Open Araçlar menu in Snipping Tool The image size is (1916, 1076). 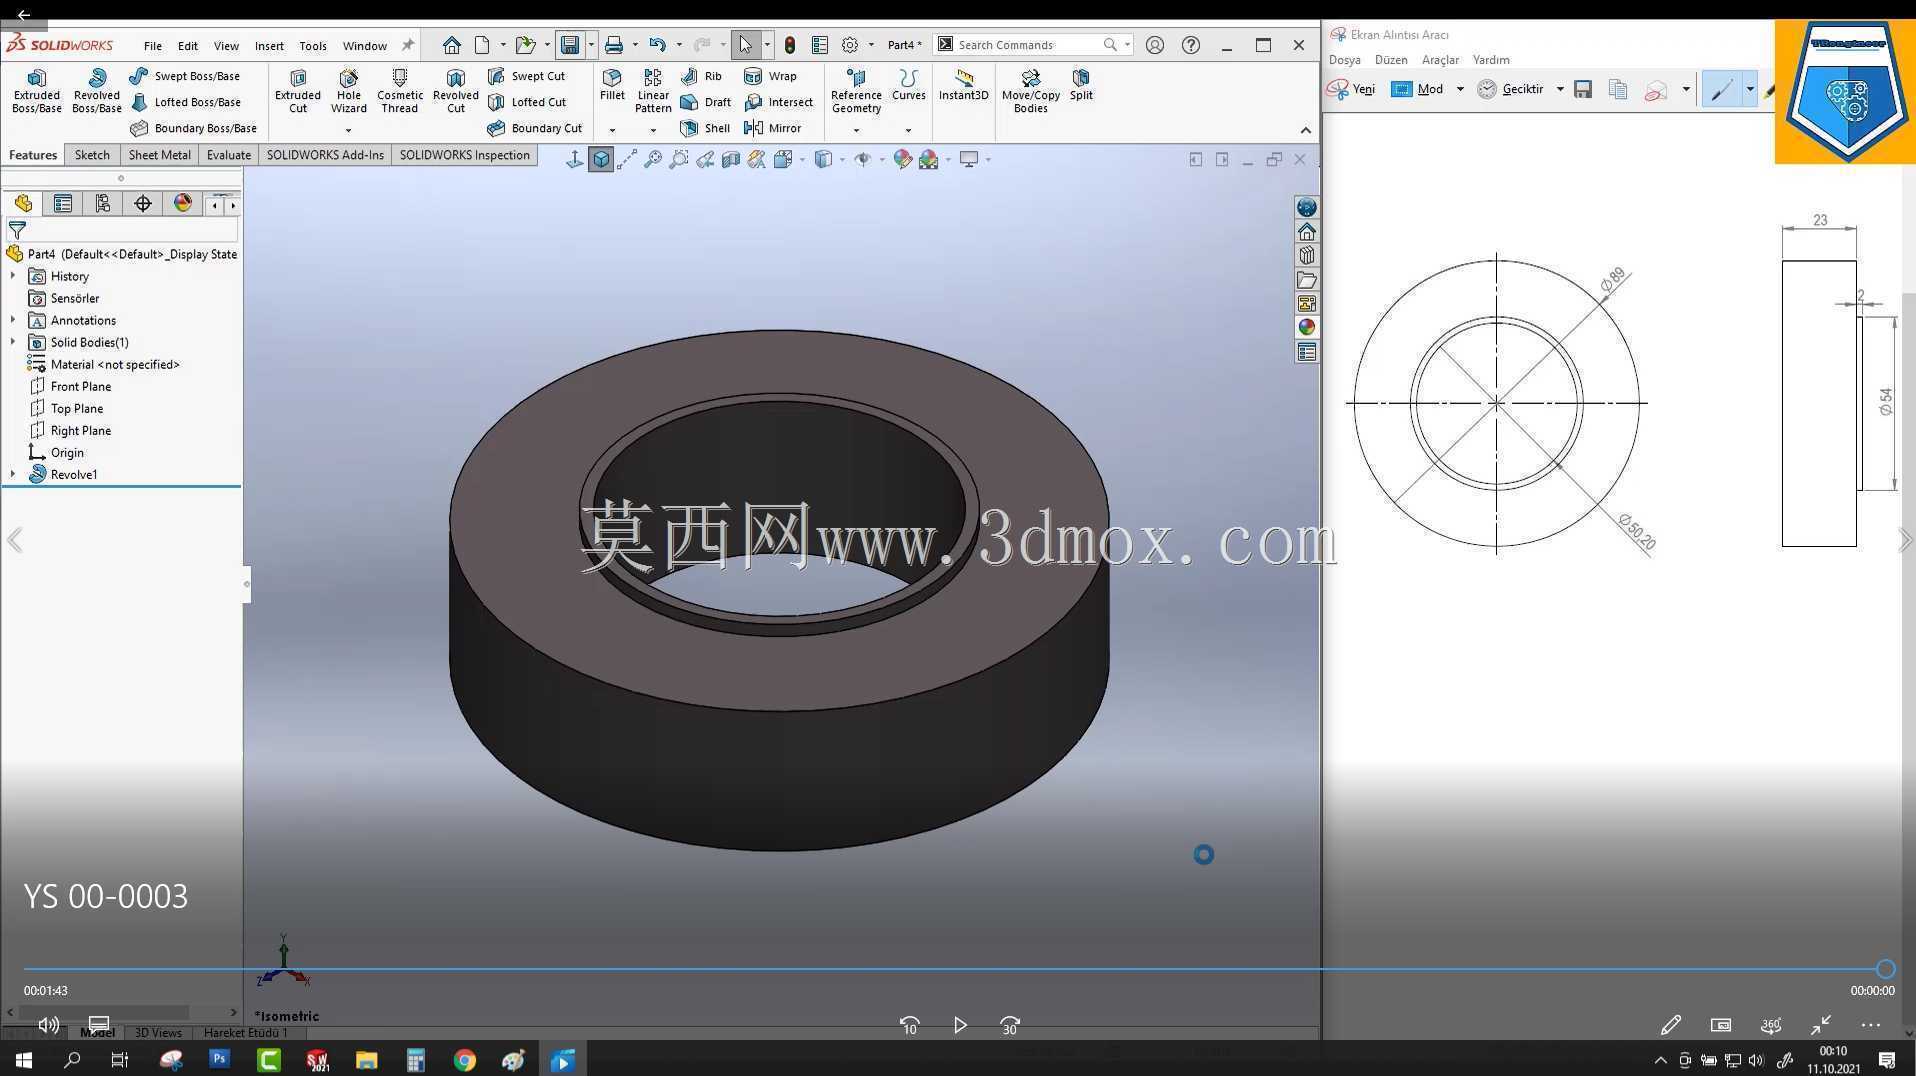click(x=1440, y=60)
